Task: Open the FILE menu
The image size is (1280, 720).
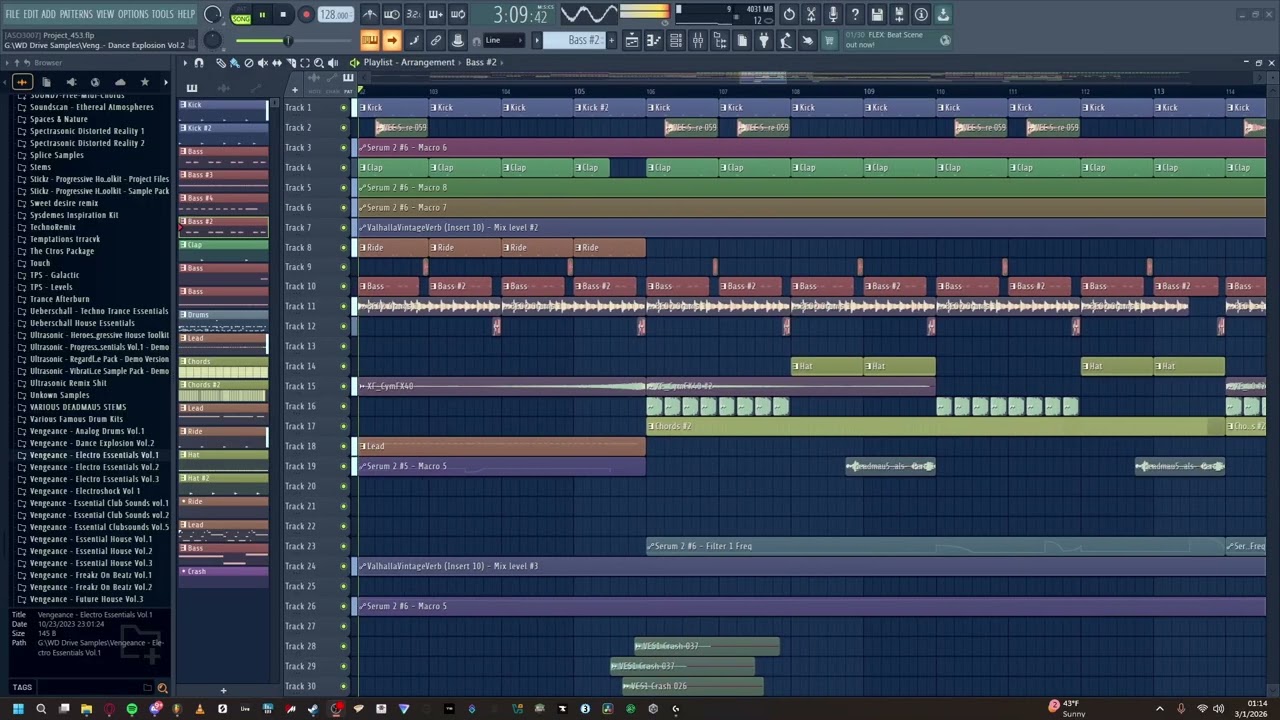Action: (12, 14)
